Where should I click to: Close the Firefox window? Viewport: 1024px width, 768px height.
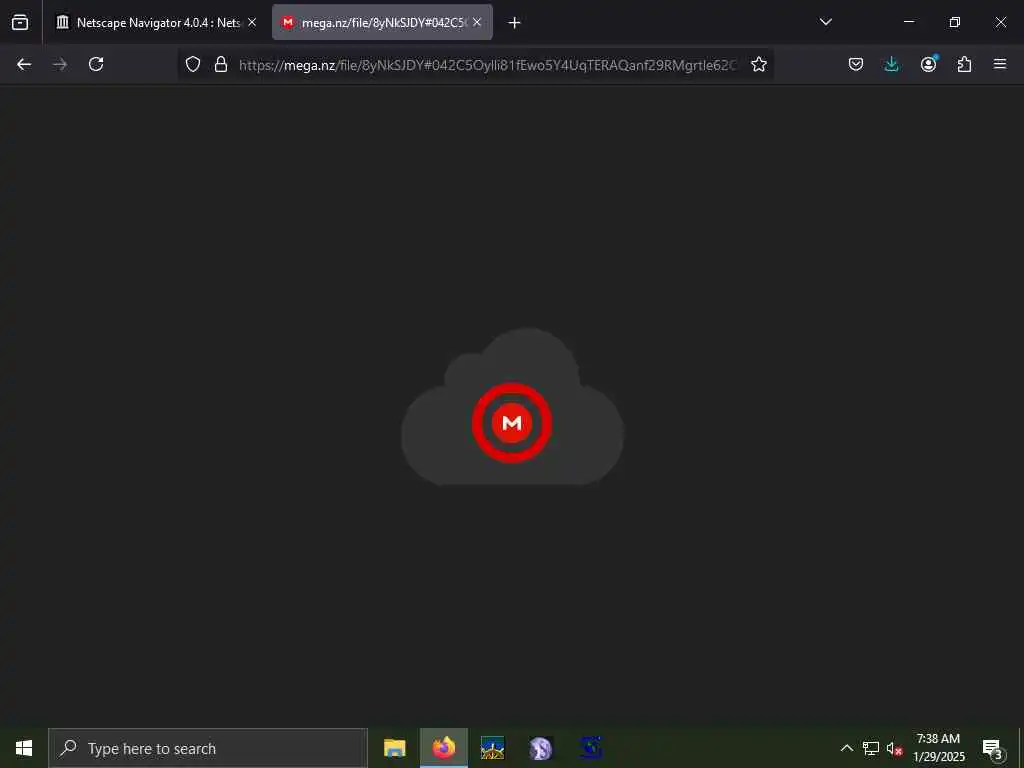tap(1000, 22)
